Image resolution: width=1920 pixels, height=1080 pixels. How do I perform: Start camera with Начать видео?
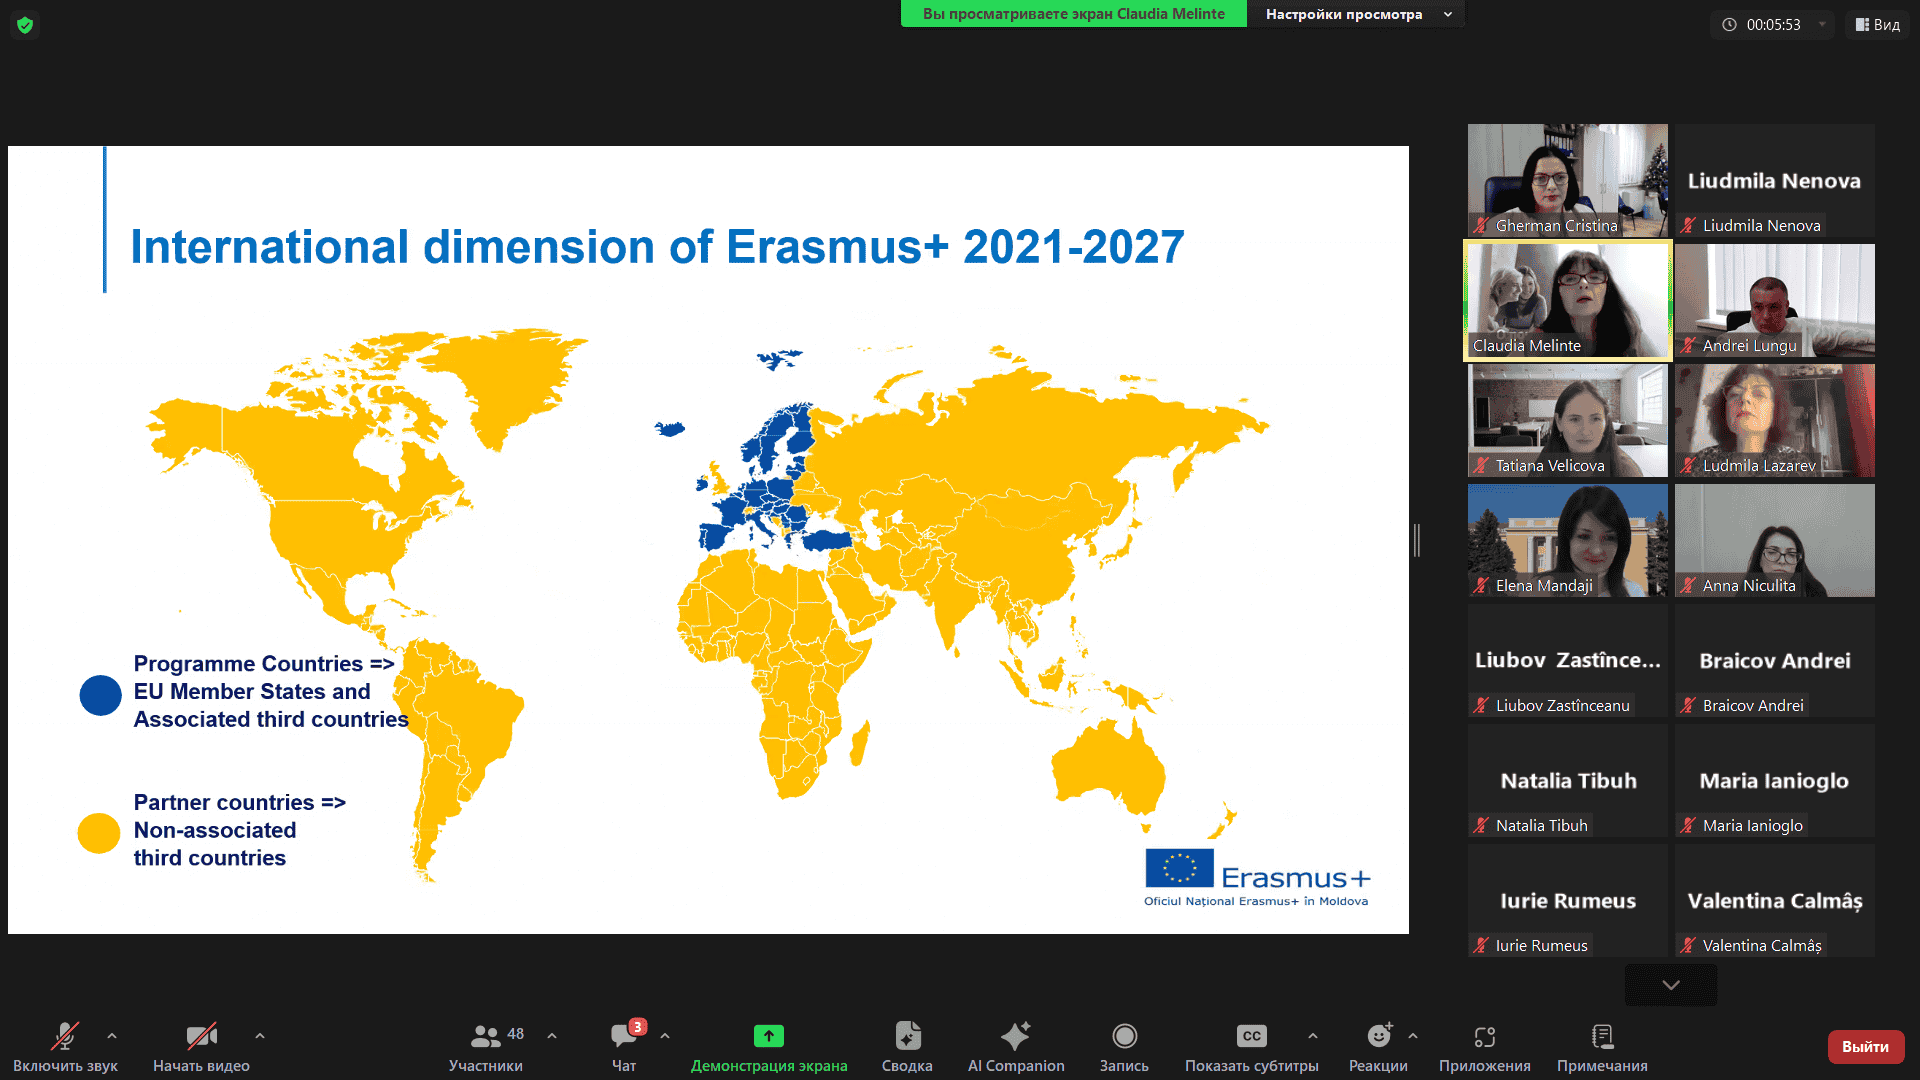tap(201, 1036)
